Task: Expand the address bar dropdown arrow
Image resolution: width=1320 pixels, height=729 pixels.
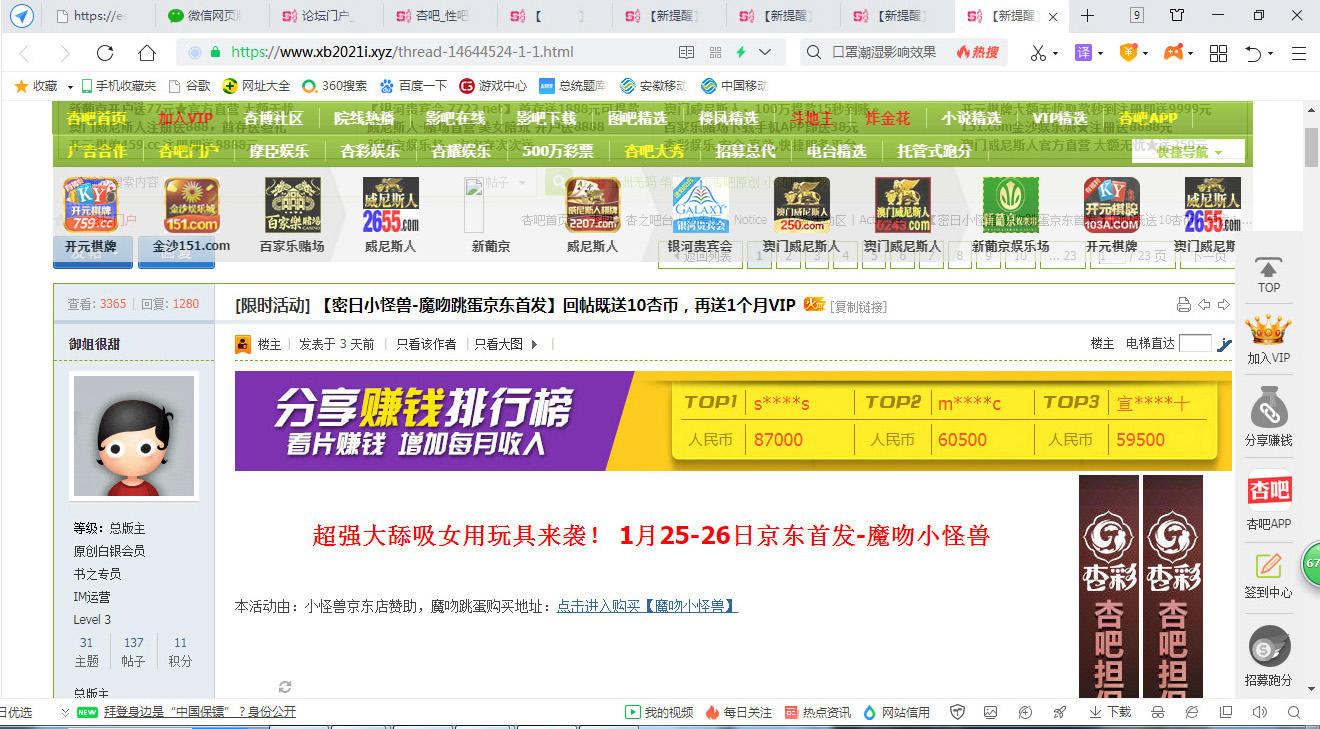Action: pos(765,53)
